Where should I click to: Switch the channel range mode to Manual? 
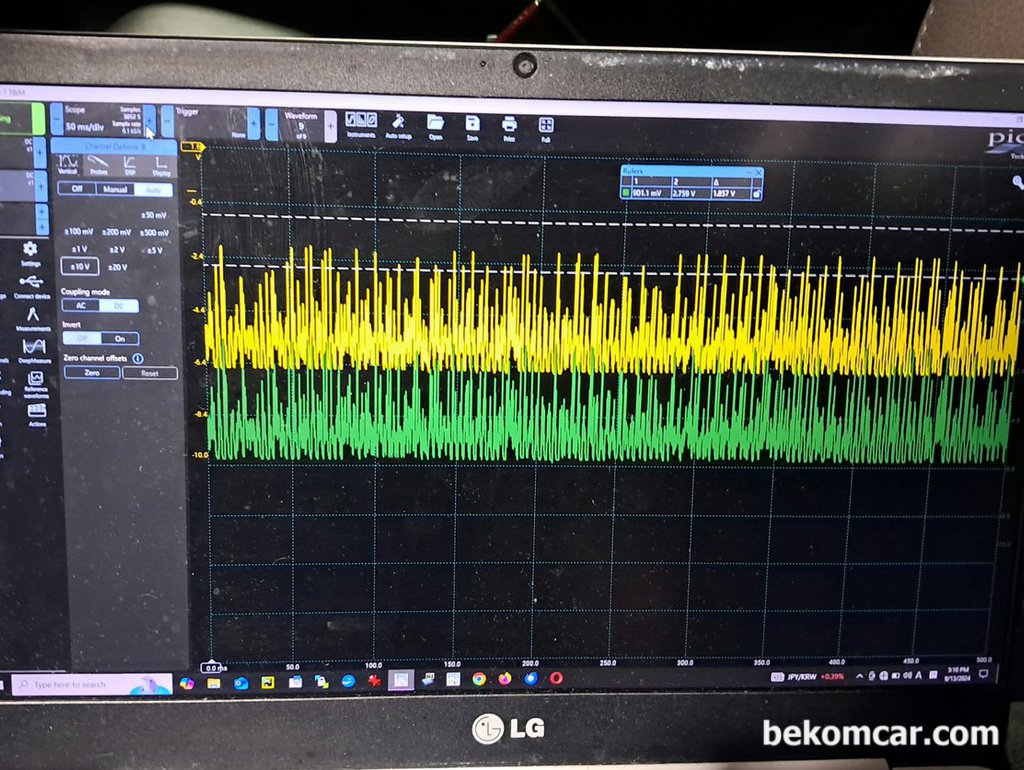(115, 188)
